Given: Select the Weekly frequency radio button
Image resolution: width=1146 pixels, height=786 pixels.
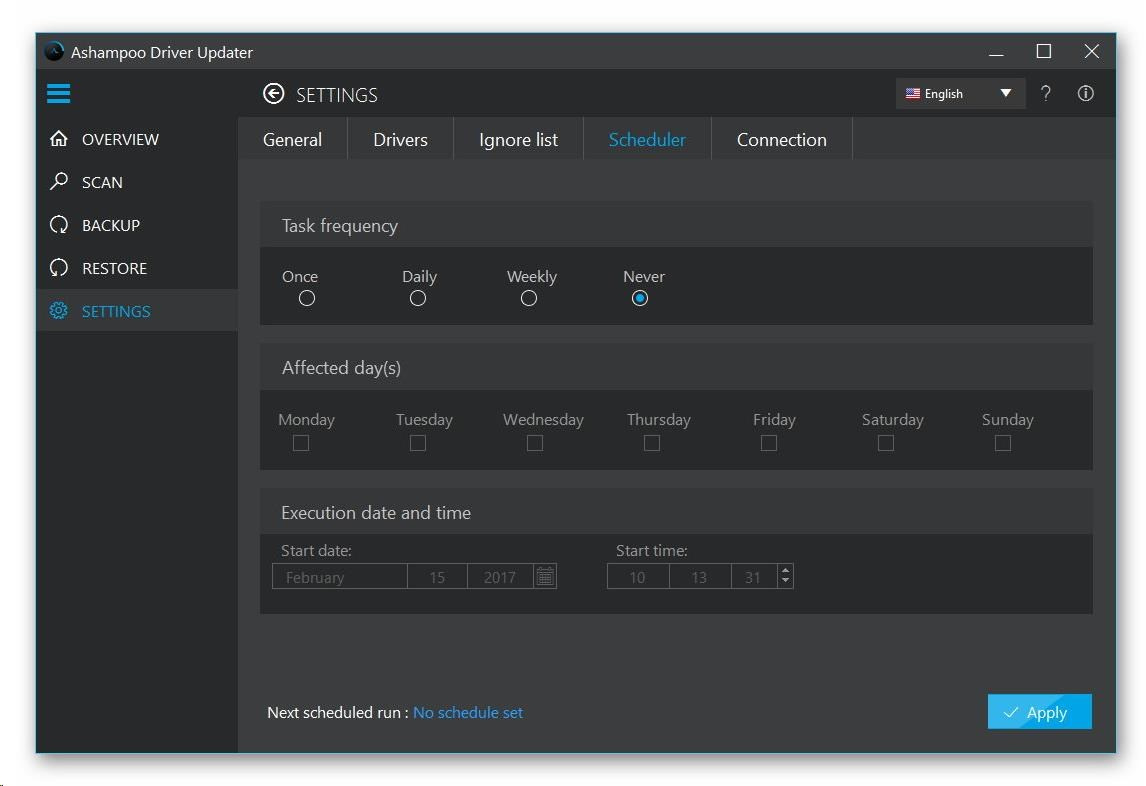Looking at the screenshot, I should click(529, 298).
